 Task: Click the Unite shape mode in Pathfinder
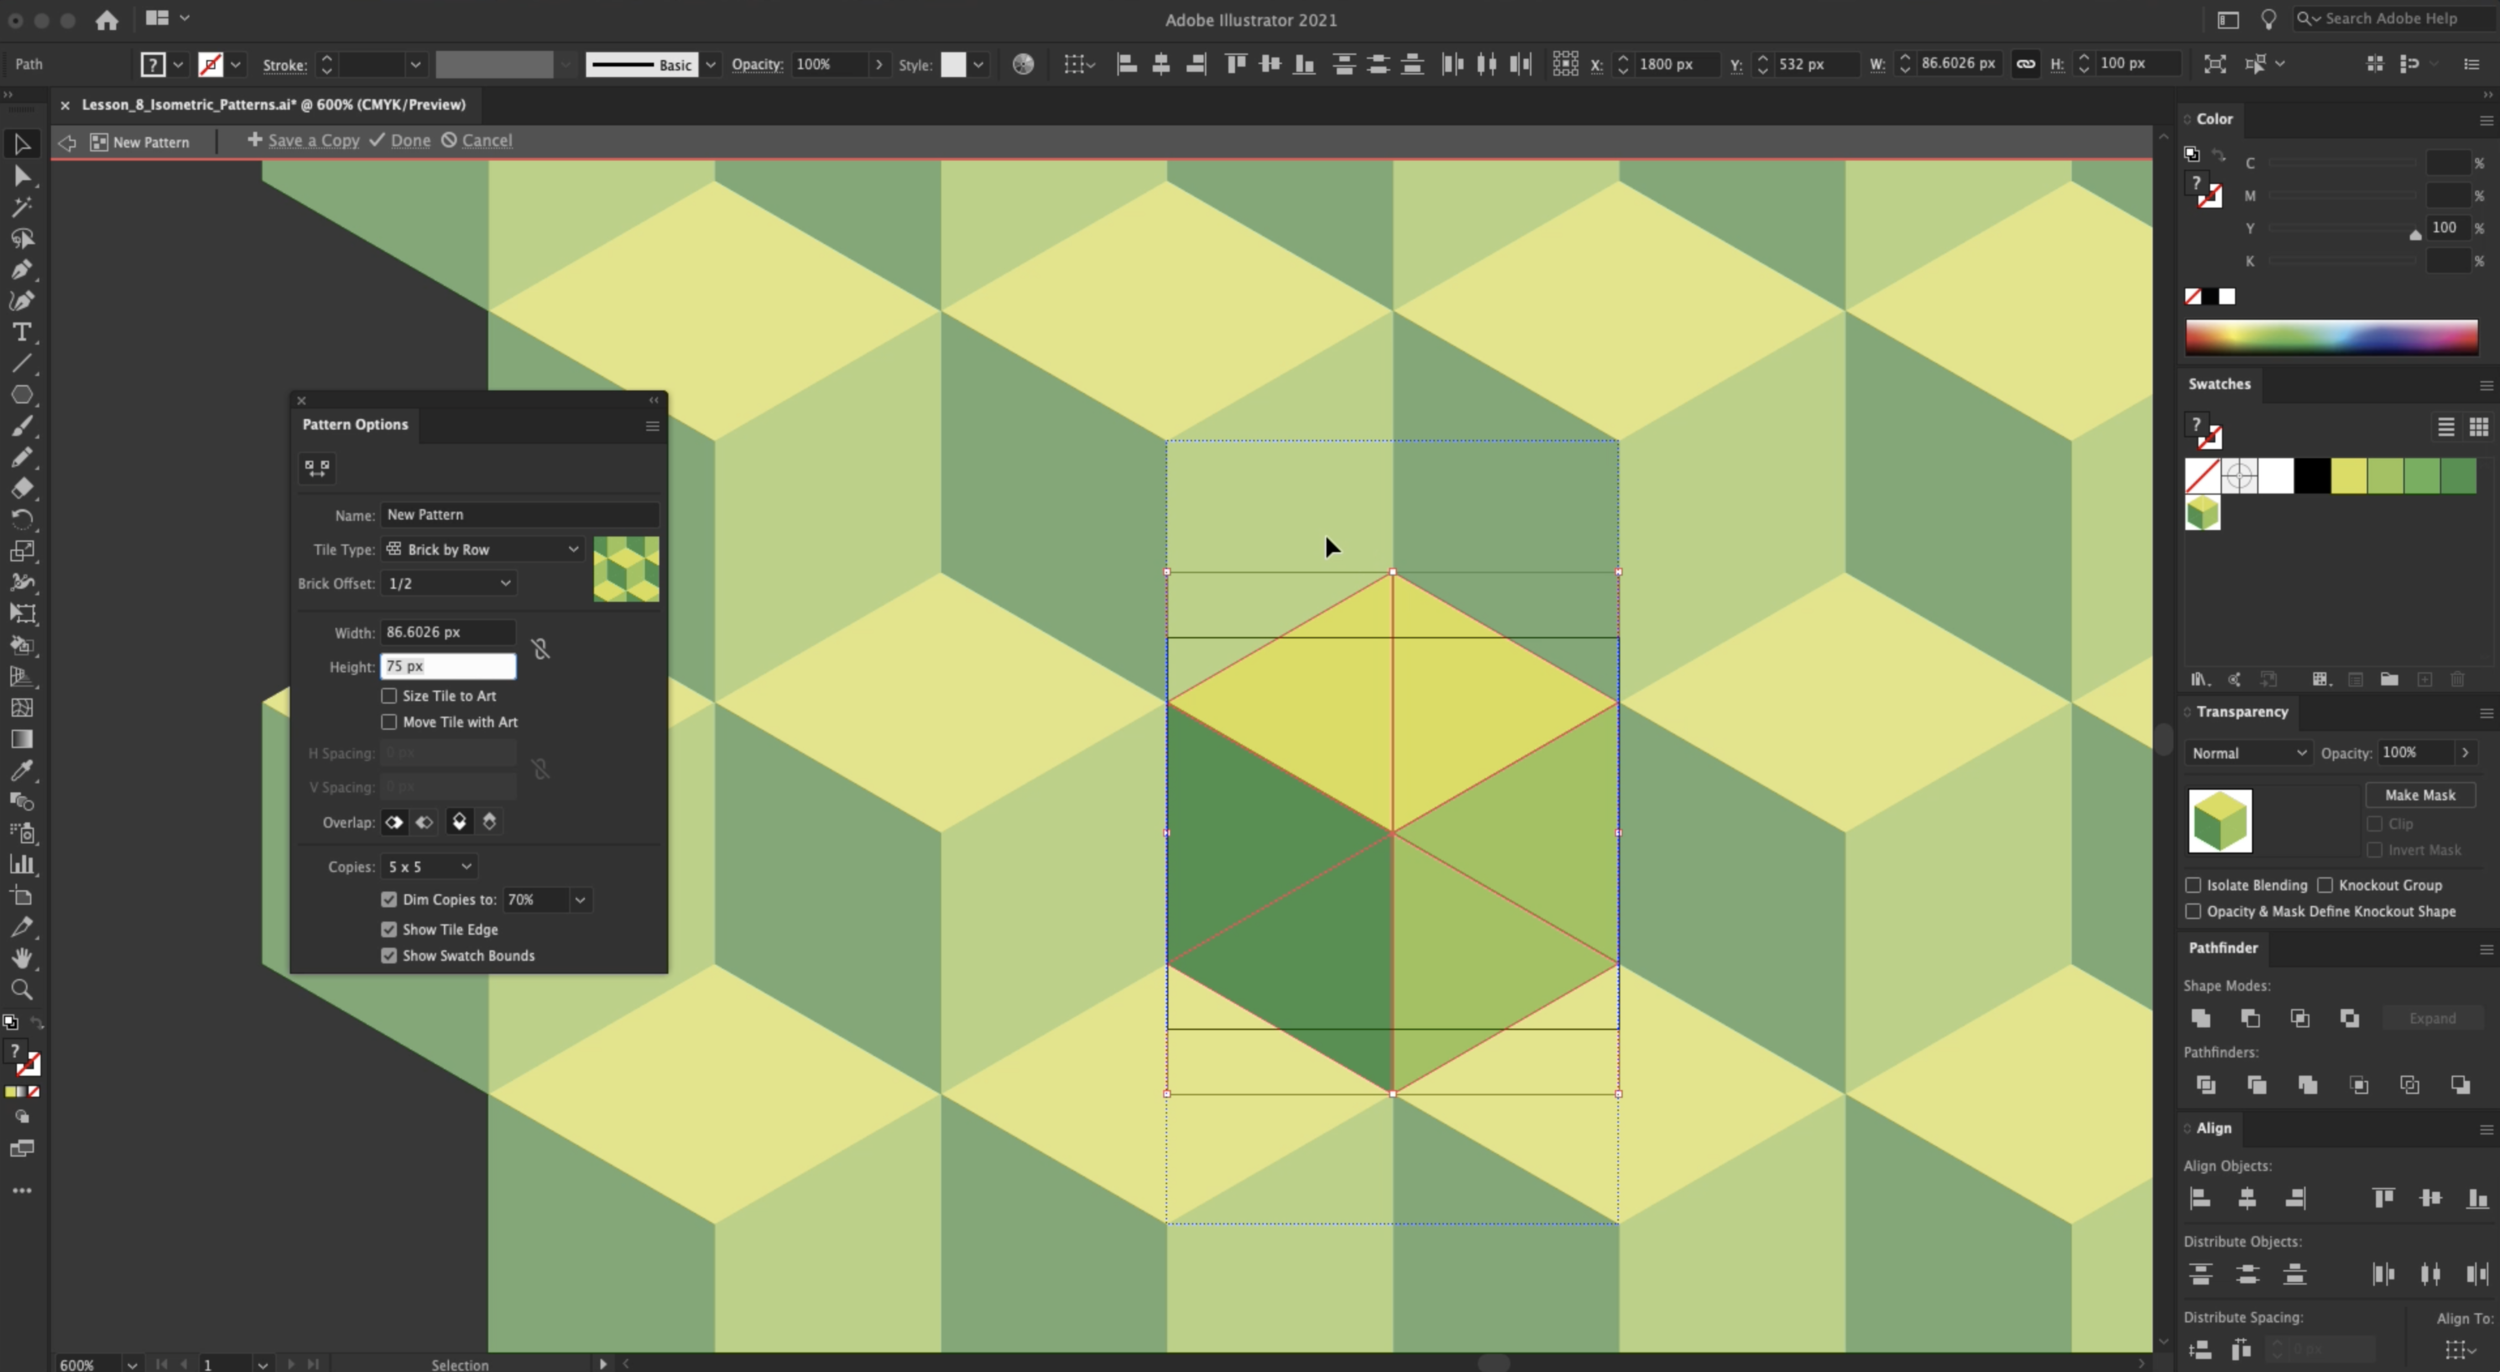tap(2199, 1018)
